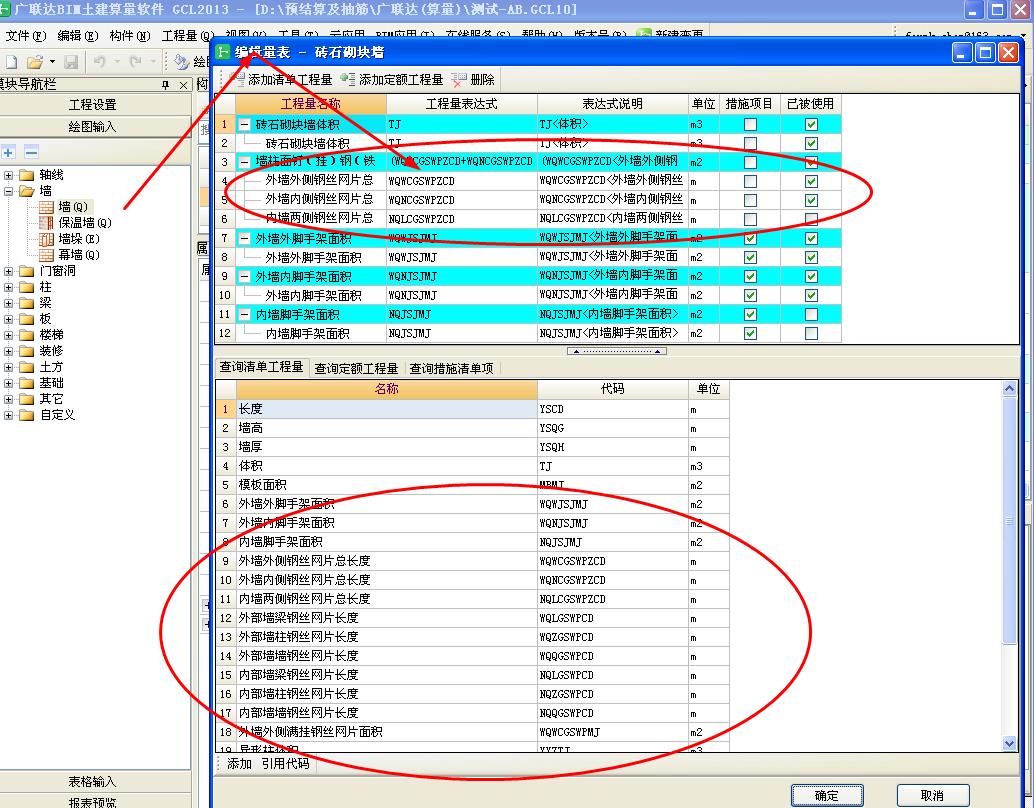Screen dimensions: 1034x808
Task: Click the 基础 folder icon
Action: point(26,383)
